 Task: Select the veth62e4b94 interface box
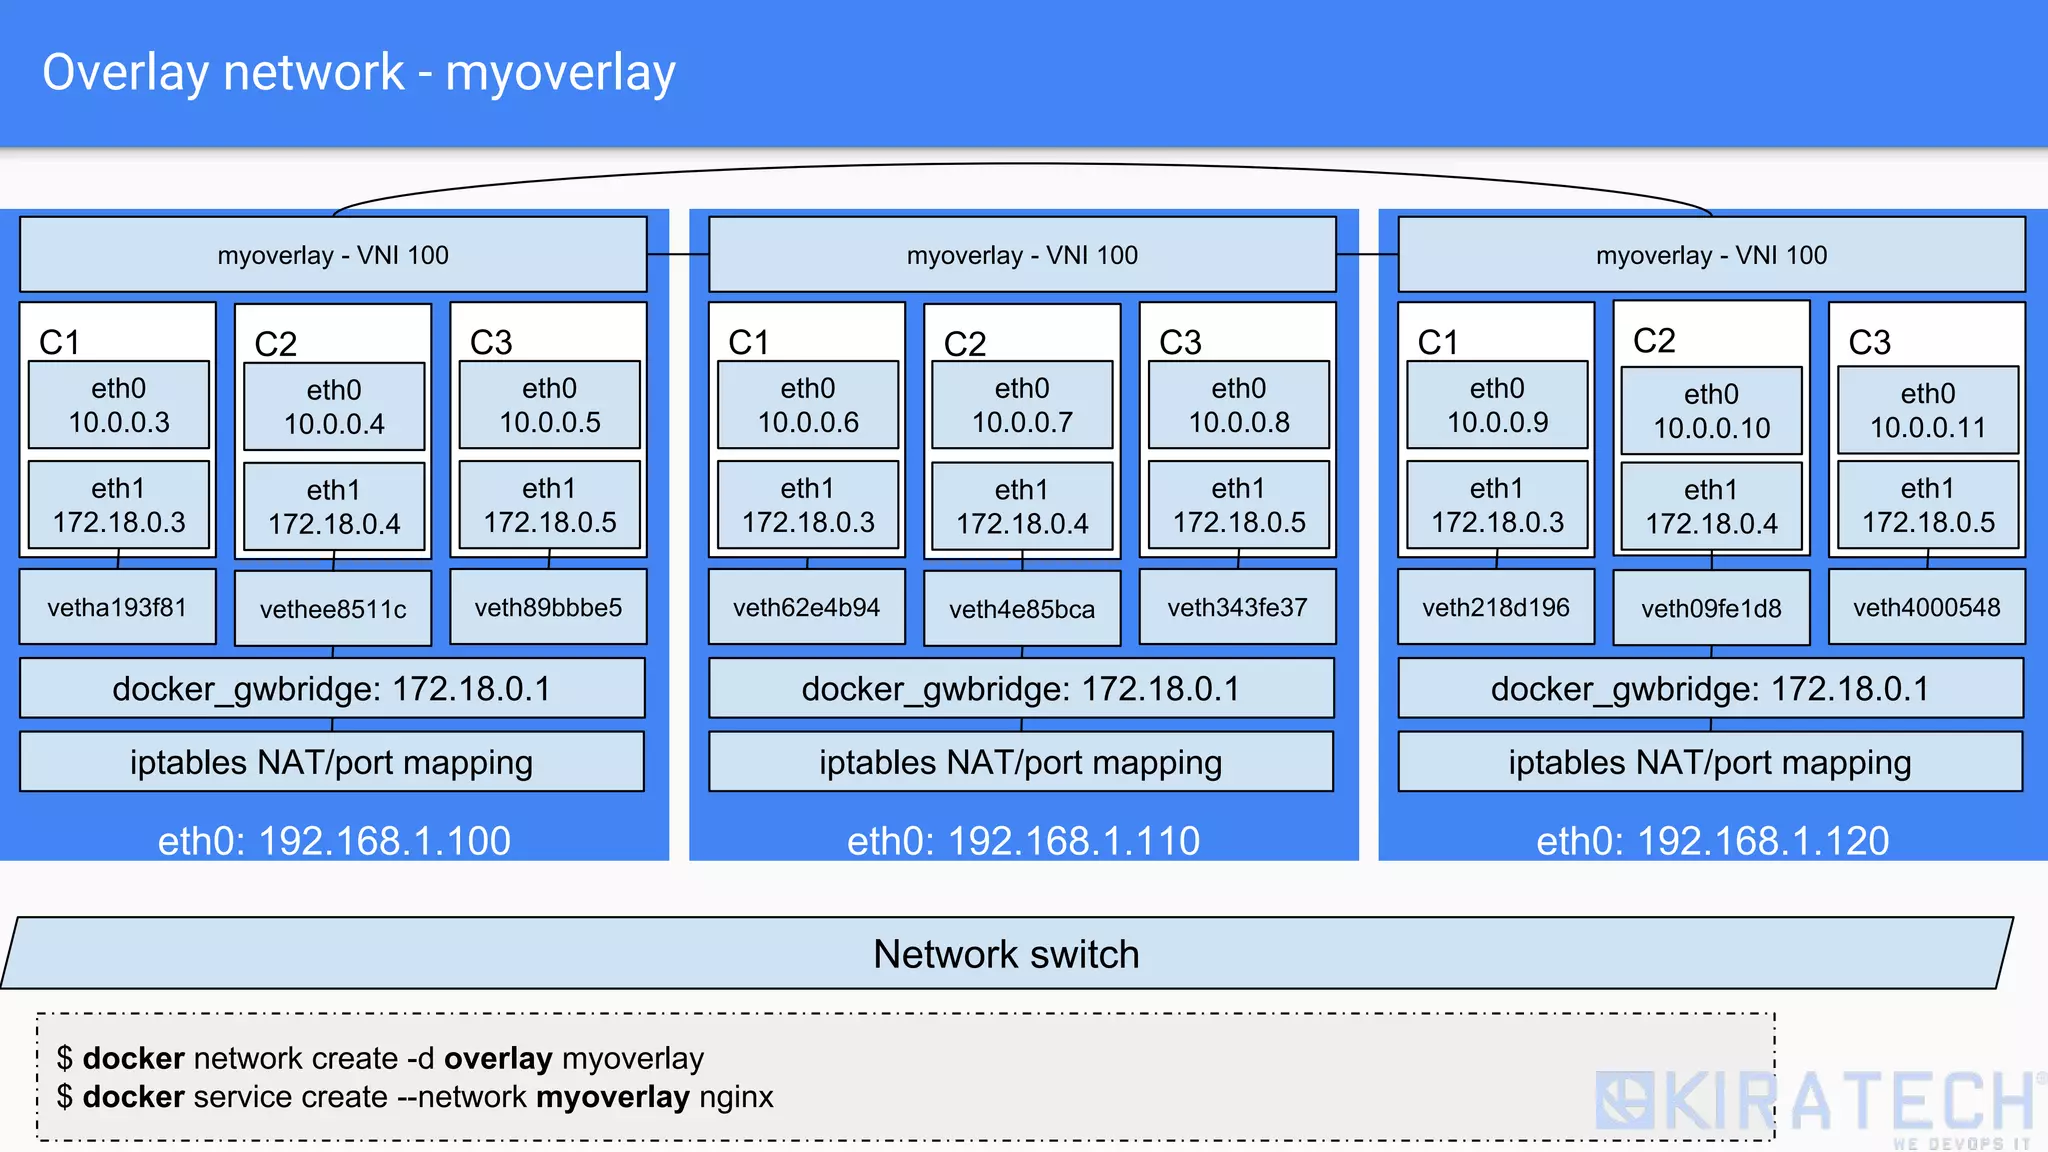tap(806, 607)
